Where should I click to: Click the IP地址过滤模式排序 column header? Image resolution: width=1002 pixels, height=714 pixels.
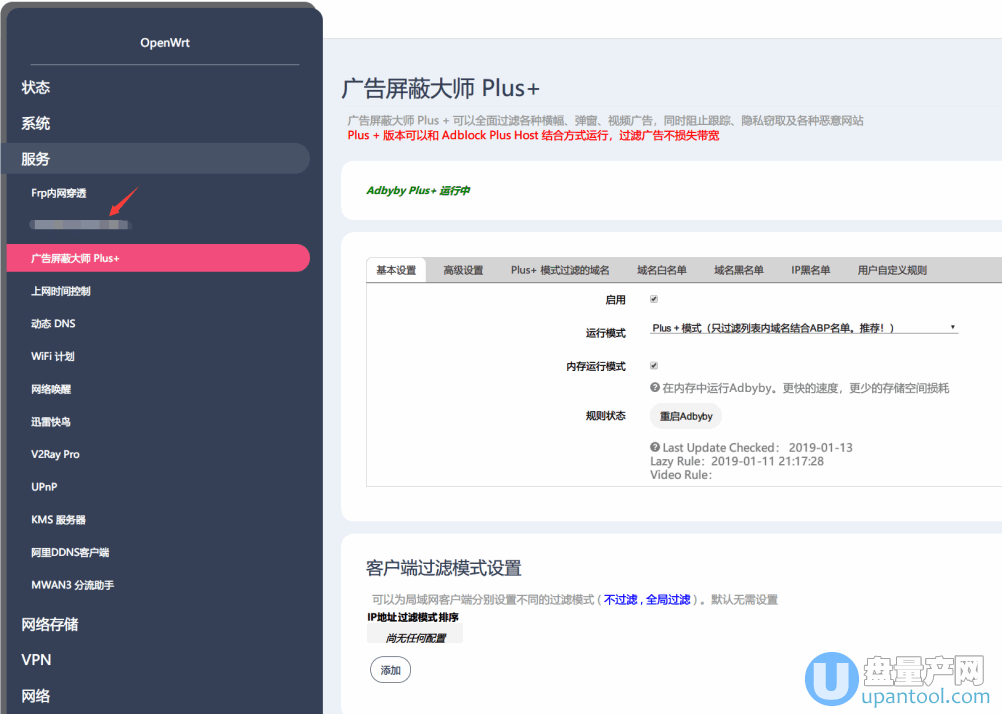click(x=413, y=617)
